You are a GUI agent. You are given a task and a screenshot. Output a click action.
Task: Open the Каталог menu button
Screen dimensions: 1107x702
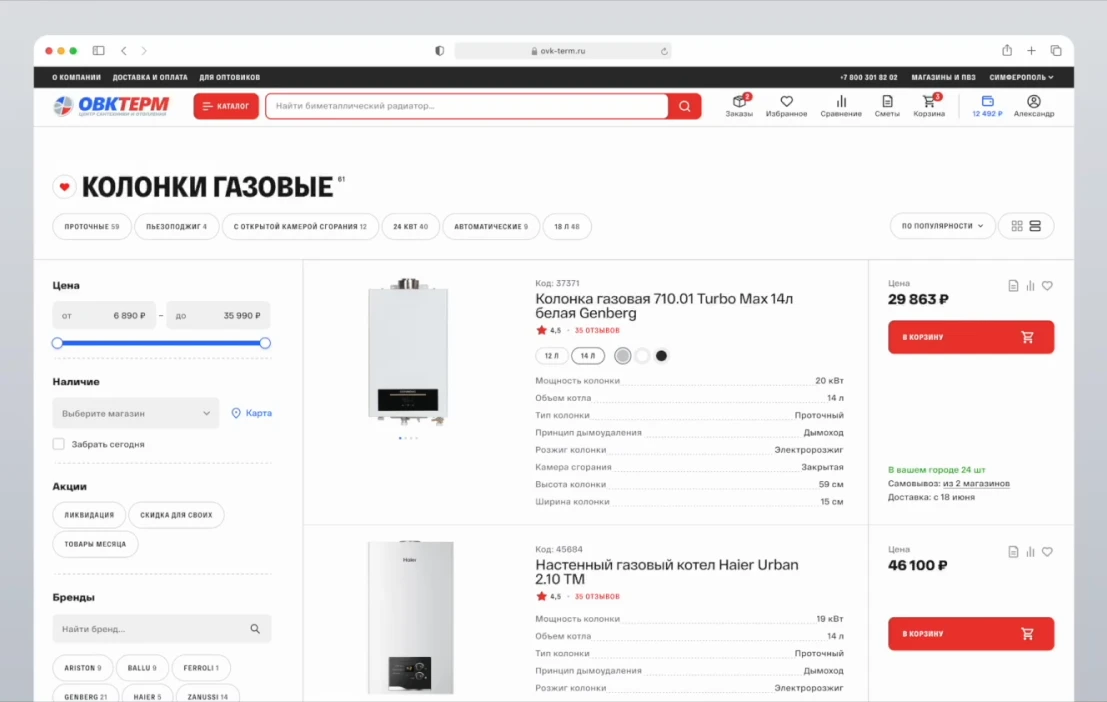(x=226, y=106)
